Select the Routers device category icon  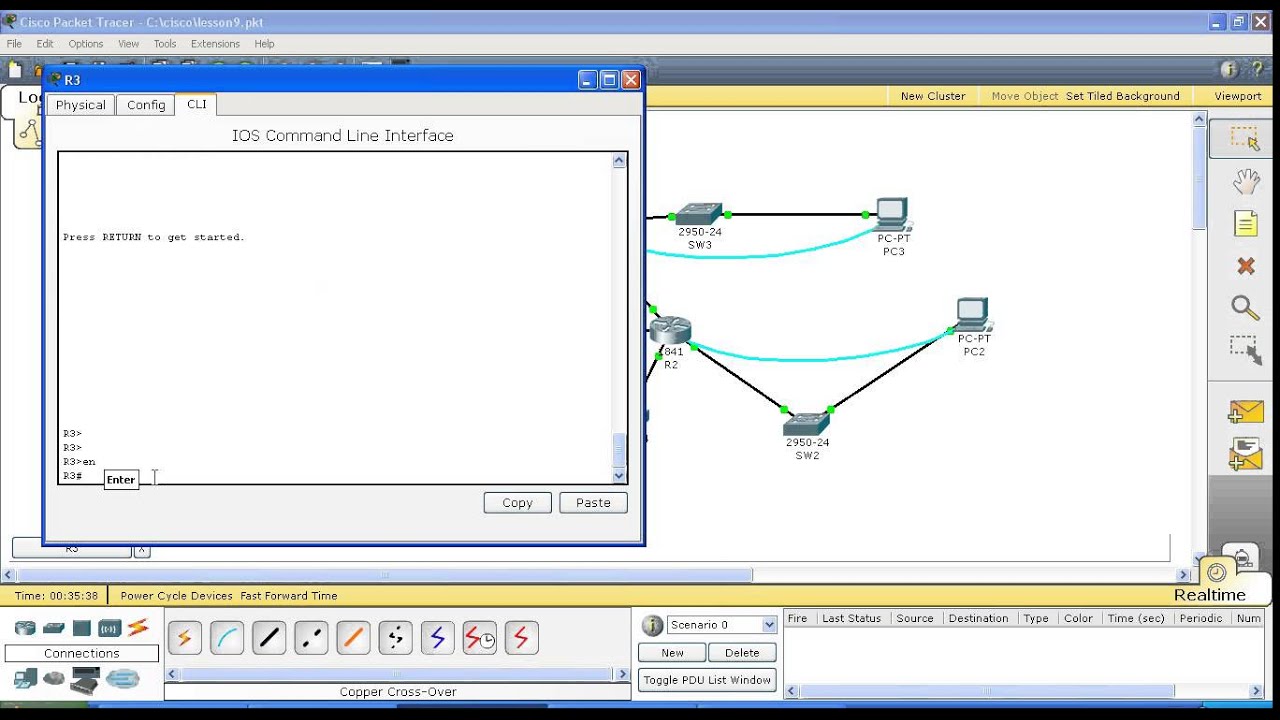[x=25, y=628]
